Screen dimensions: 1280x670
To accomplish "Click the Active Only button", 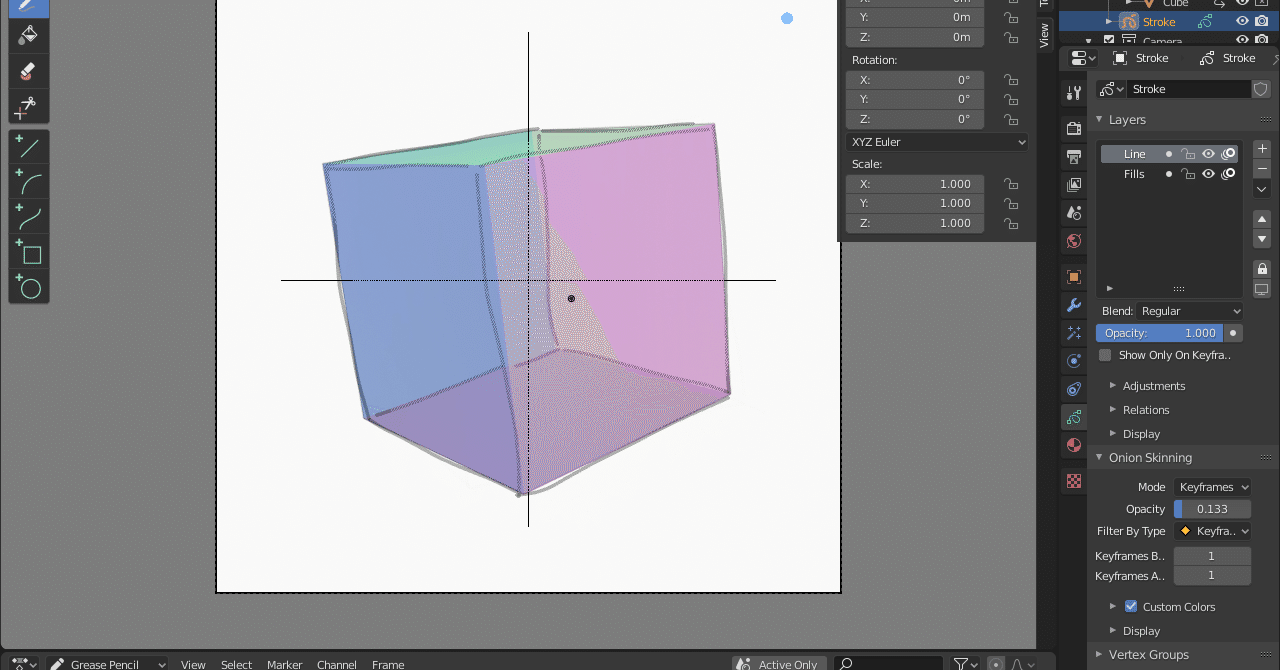I will [778, 663].
